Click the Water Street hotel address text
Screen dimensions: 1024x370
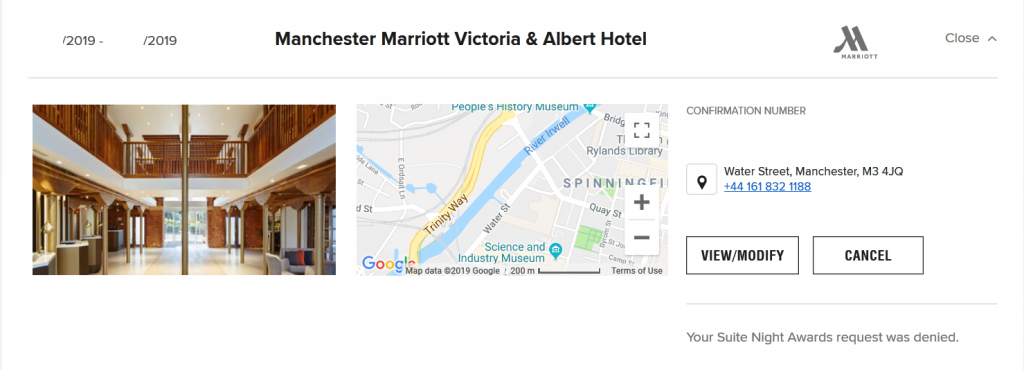[813, 172]
